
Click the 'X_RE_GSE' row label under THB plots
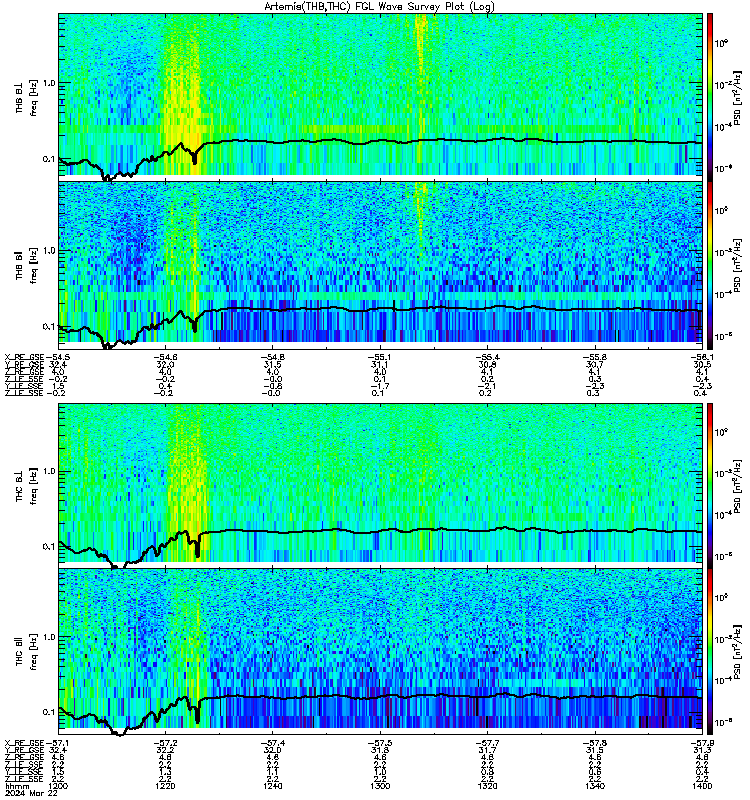pos(25,358)
